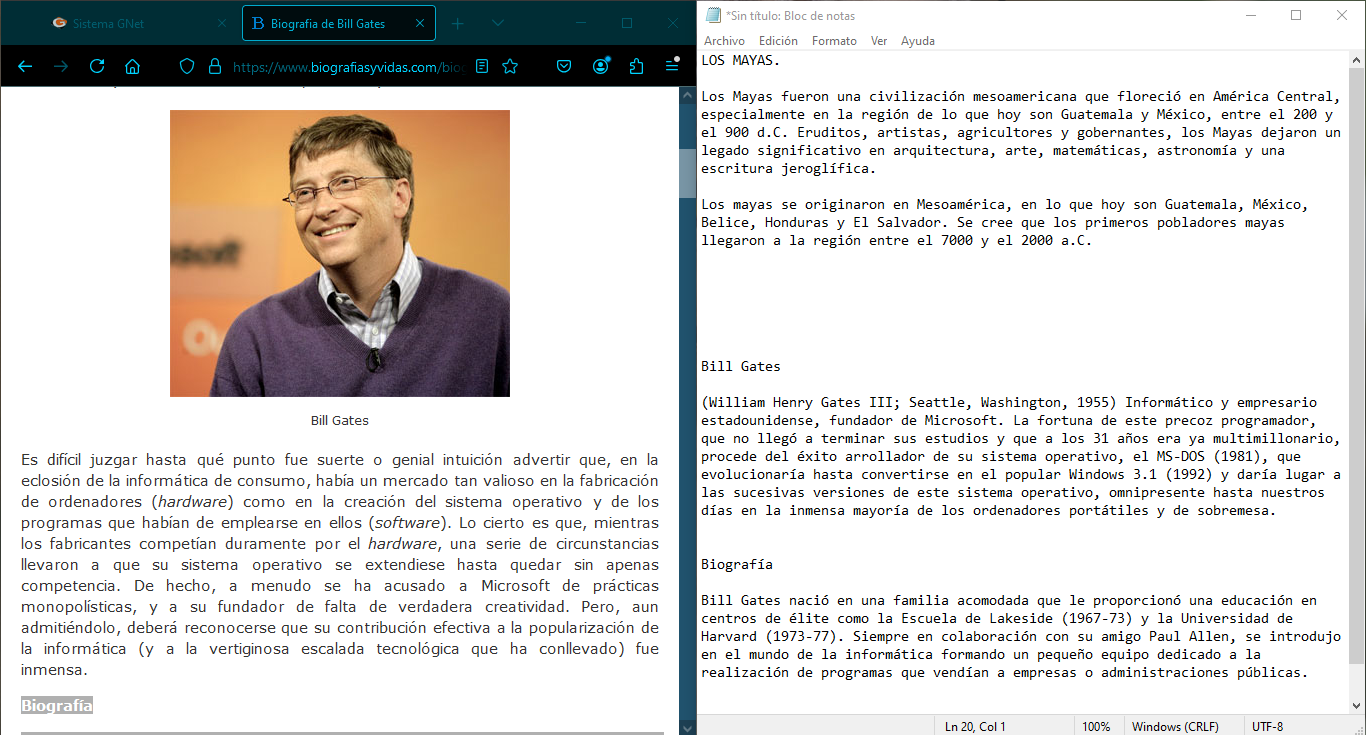The image size is (1366, 735).
Task: Click the forward navigation arrow
Action: tap(61, 66)
